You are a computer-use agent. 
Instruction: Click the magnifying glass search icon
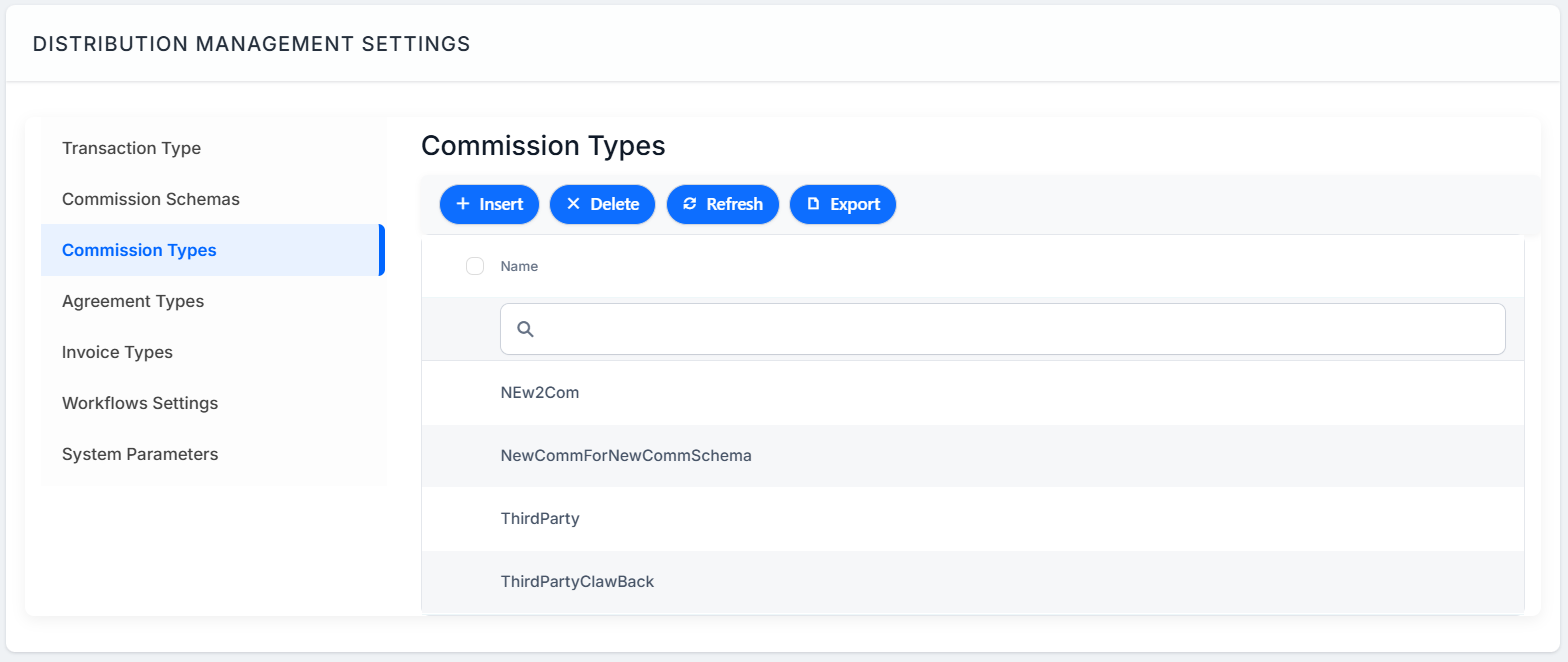525,329
